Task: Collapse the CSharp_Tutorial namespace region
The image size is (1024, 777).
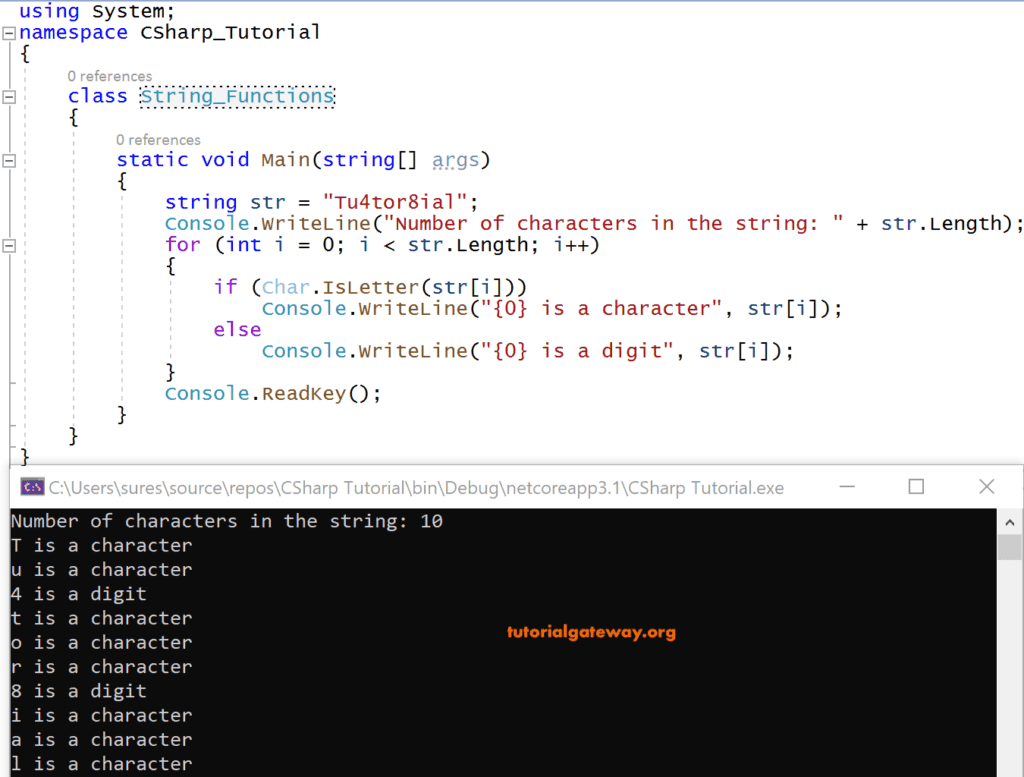Action: (x=8, y=33)
